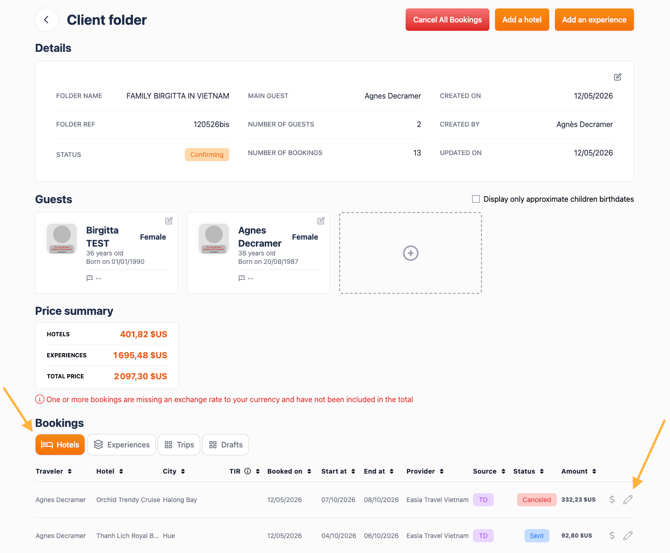Sort bookings by Traveler column
670x553 pixels.
click(x=53, y=471)
